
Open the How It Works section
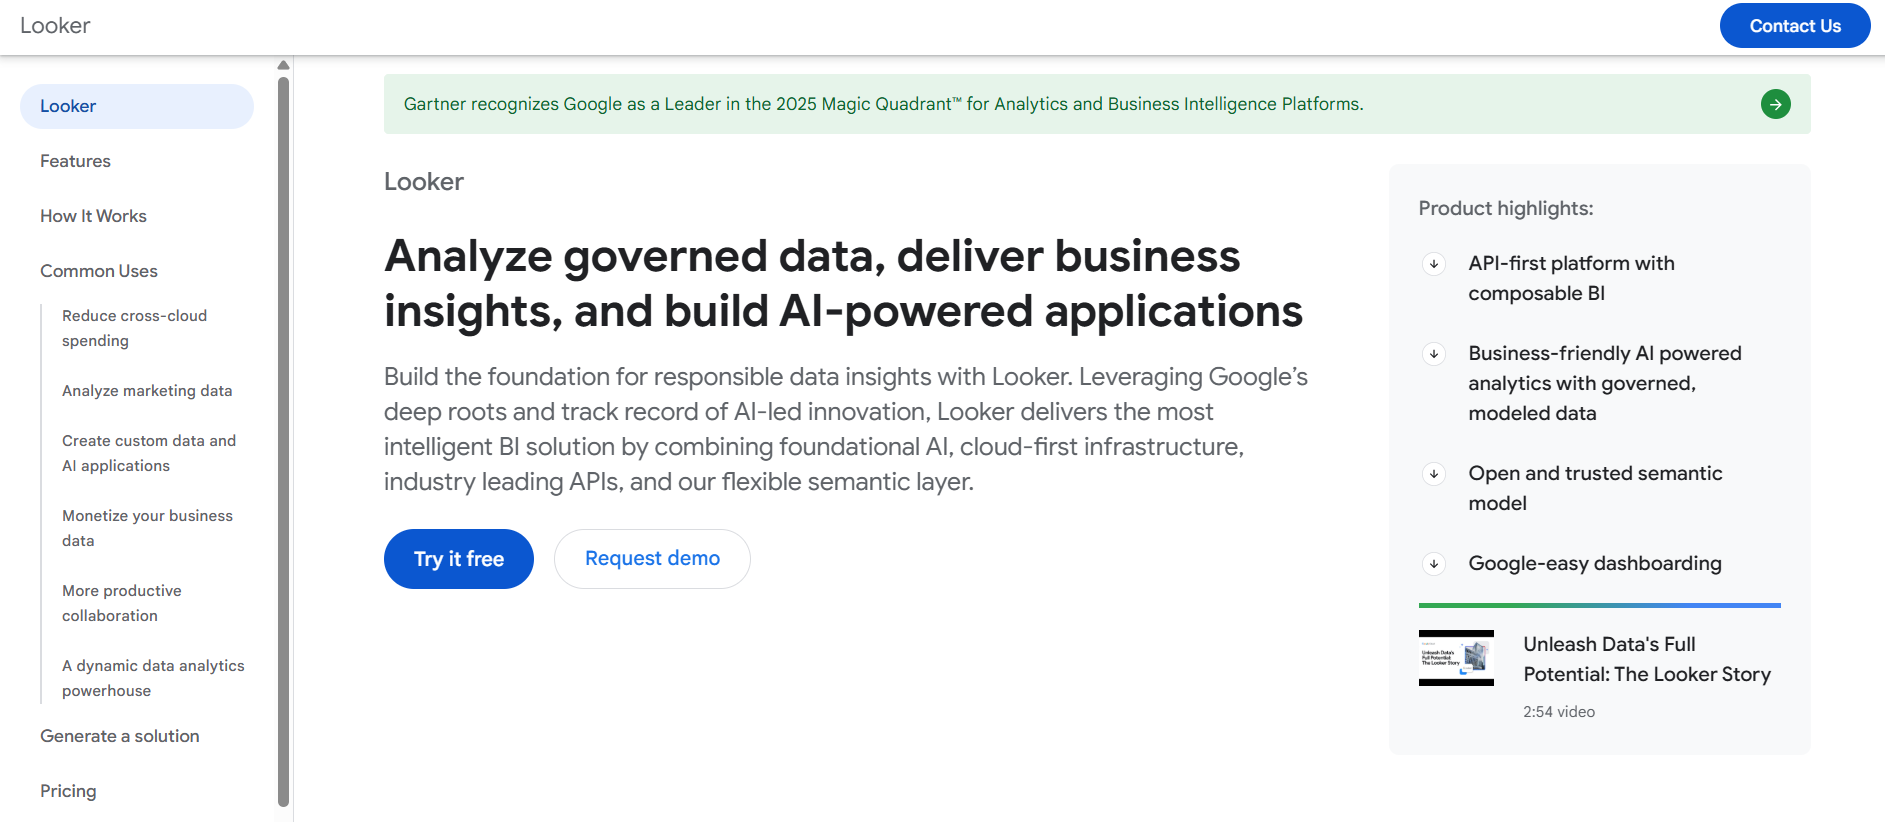point(93,216)
